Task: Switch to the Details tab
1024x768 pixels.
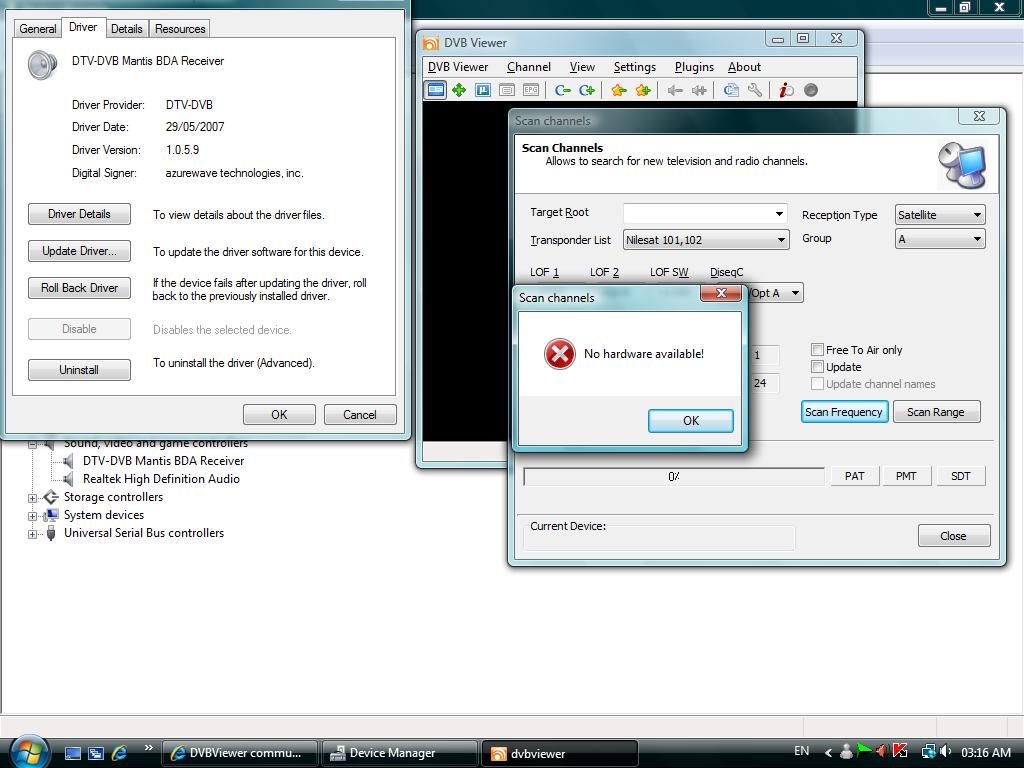Action: coord(126,28)
